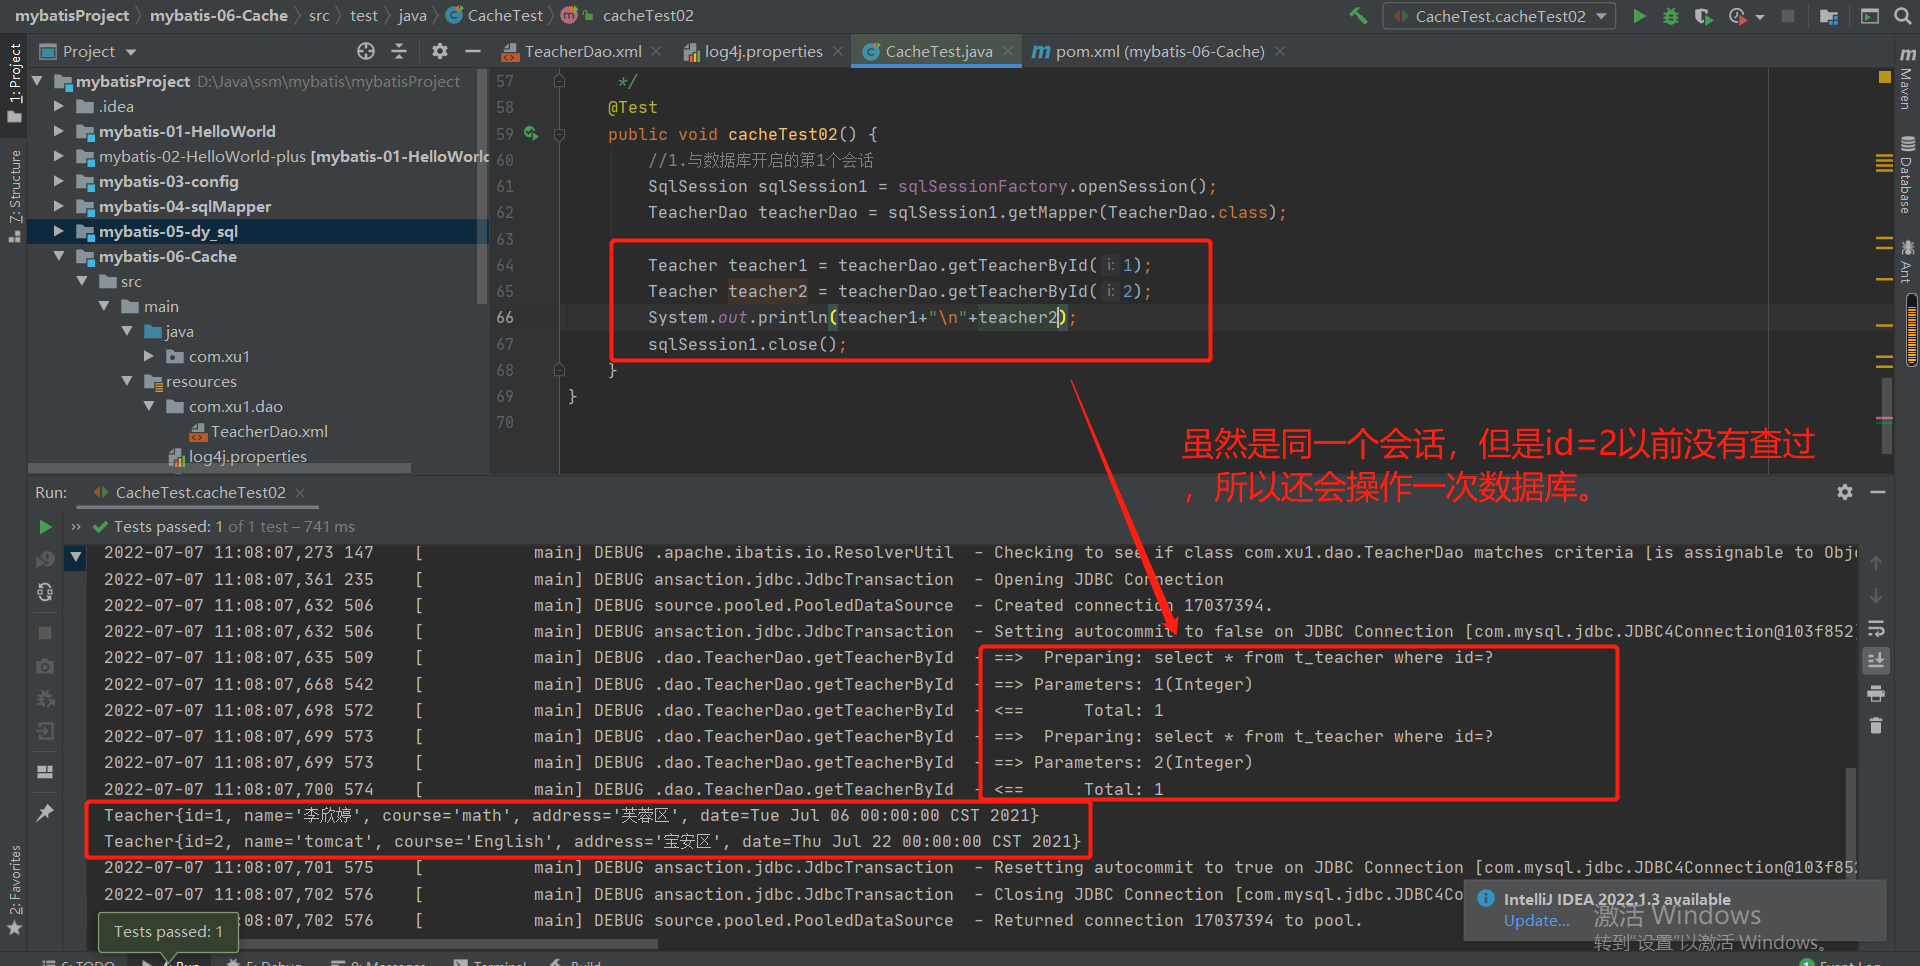Open the CacheTest.cacheTest02 run configuration dropdown
1920x966 pixels.
1501,16
